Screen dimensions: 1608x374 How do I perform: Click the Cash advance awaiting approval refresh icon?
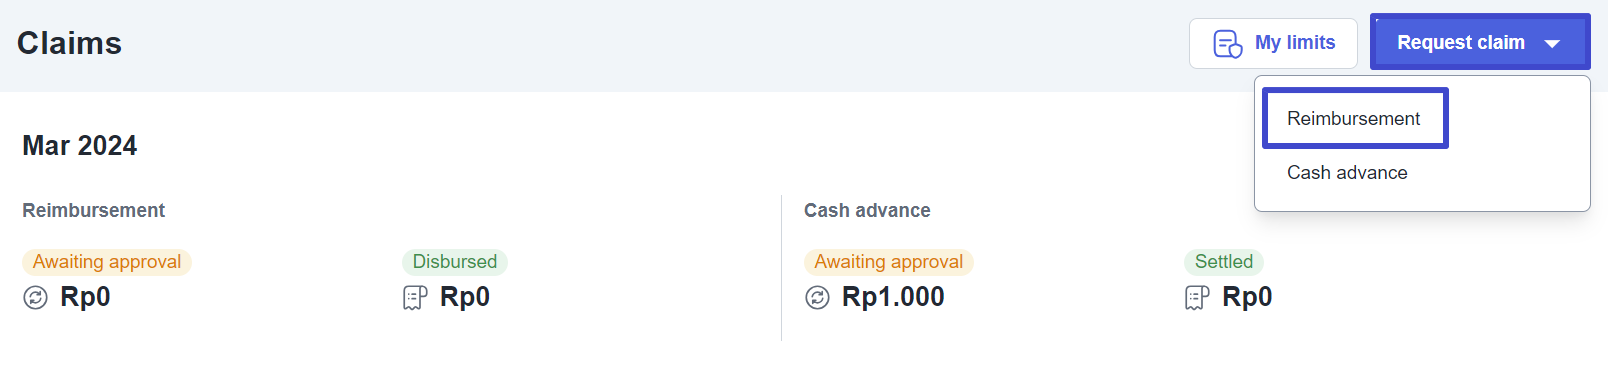coord(817,298)
